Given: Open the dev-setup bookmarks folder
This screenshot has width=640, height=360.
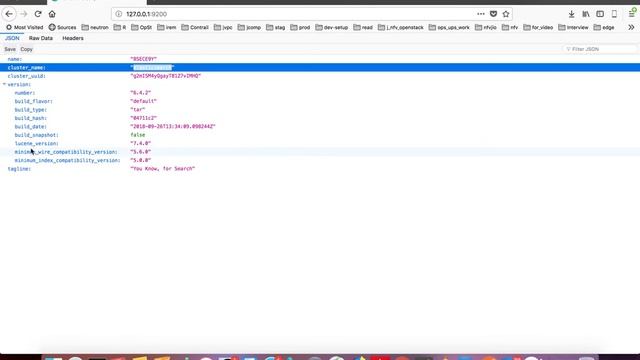Looking at the screenshot, I should coord(332,27).
